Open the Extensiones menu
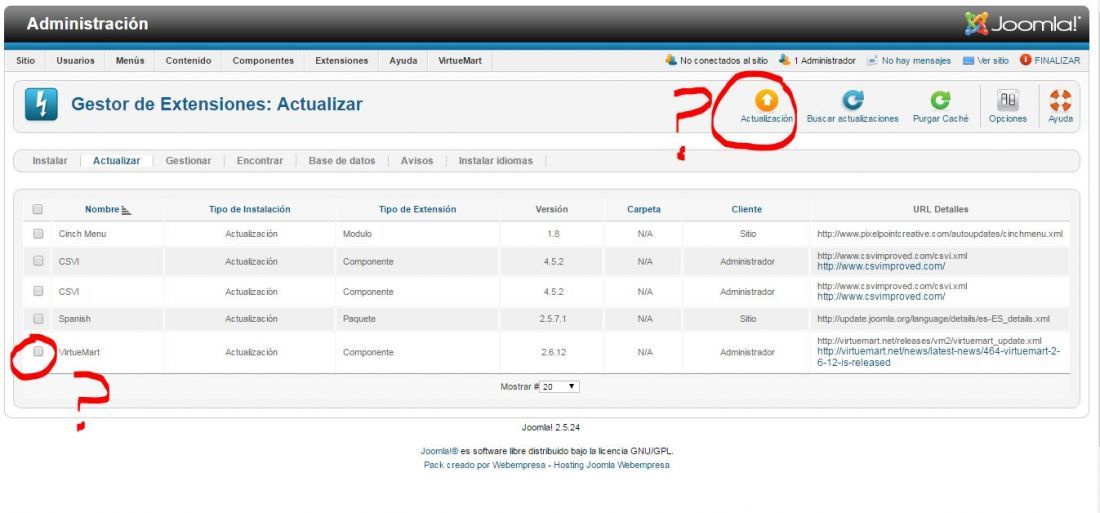Image resolution: width=1100 pixels, height=513 pixels. [342, 61]
